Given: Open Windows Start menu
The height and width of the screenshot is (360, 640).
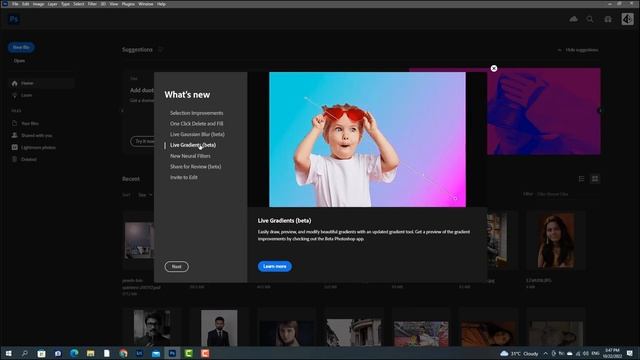Looking at the screenshot, I should tap(8, 353).
